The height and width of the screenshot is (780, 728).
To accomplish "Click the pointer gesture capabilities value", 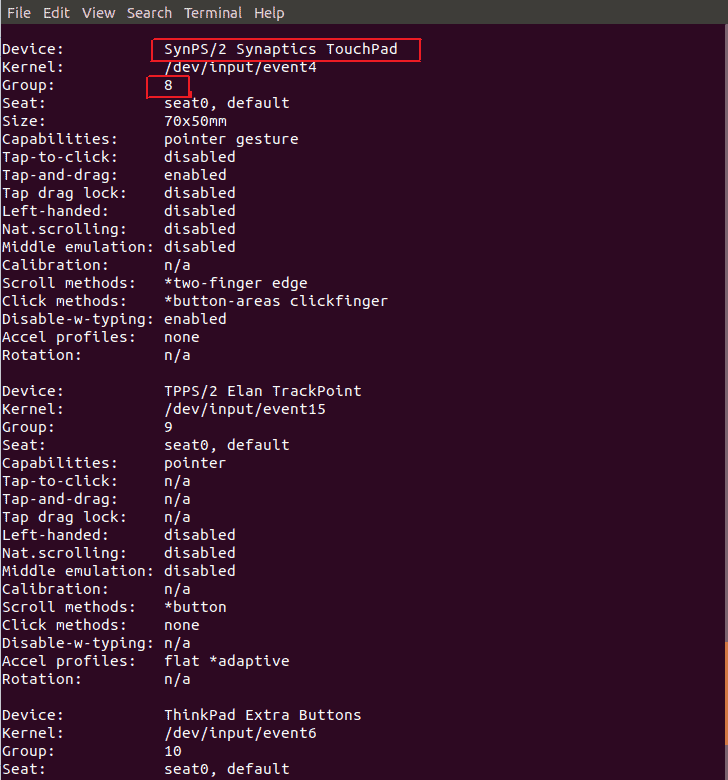I will (231, 139).
